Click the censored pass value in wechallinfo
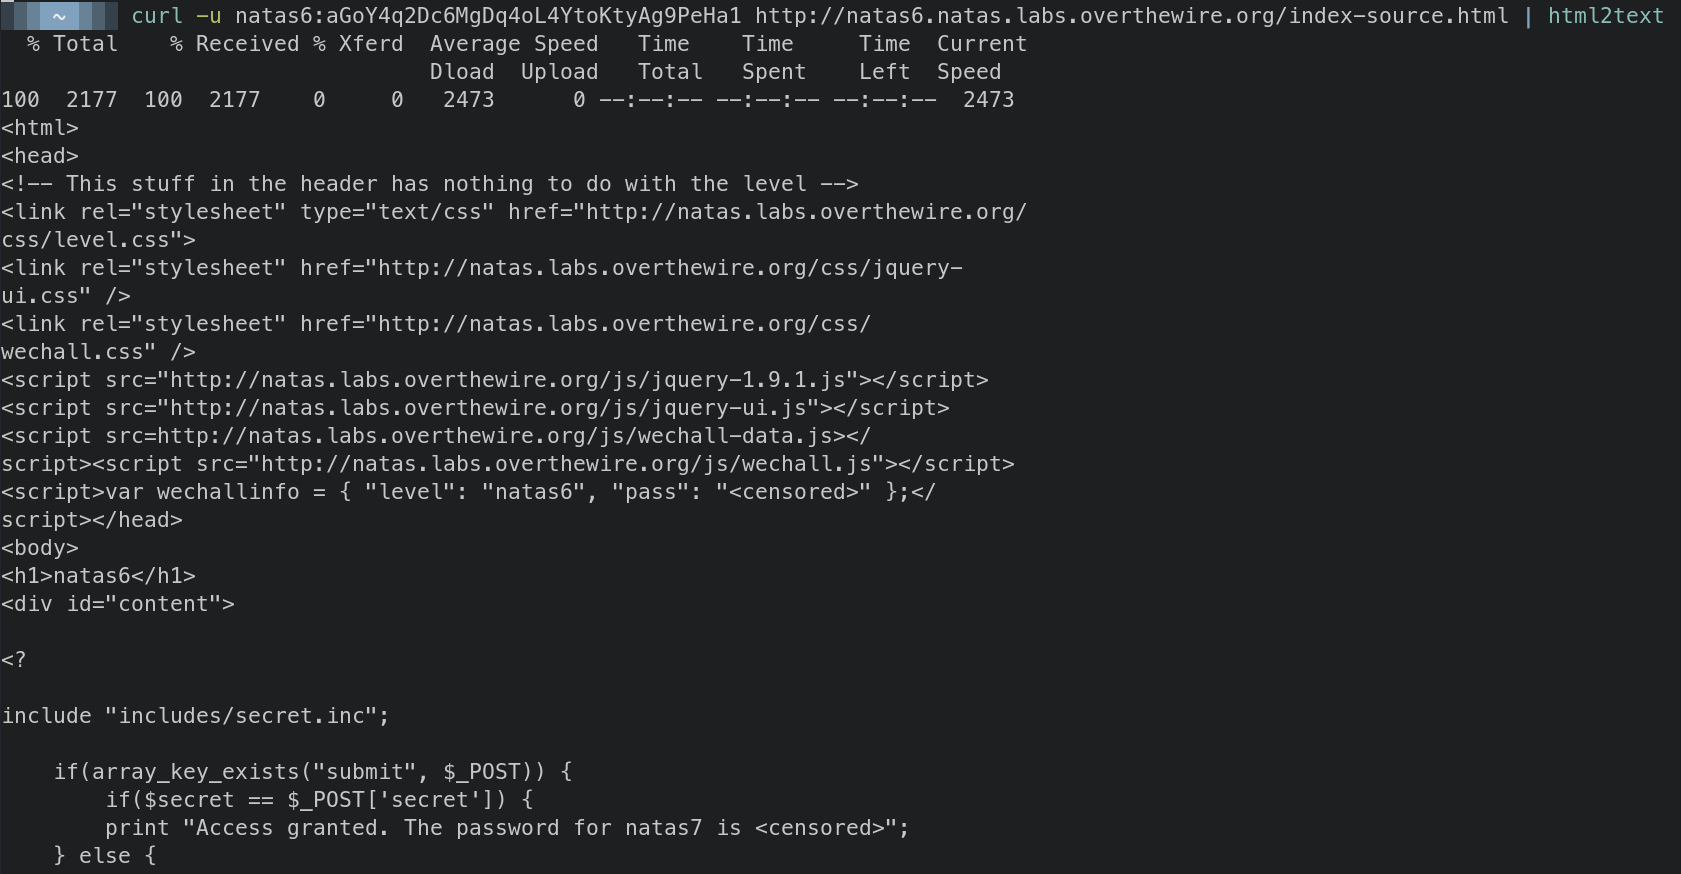Screen dimensions: 1681x874 [x=793, y=492]
